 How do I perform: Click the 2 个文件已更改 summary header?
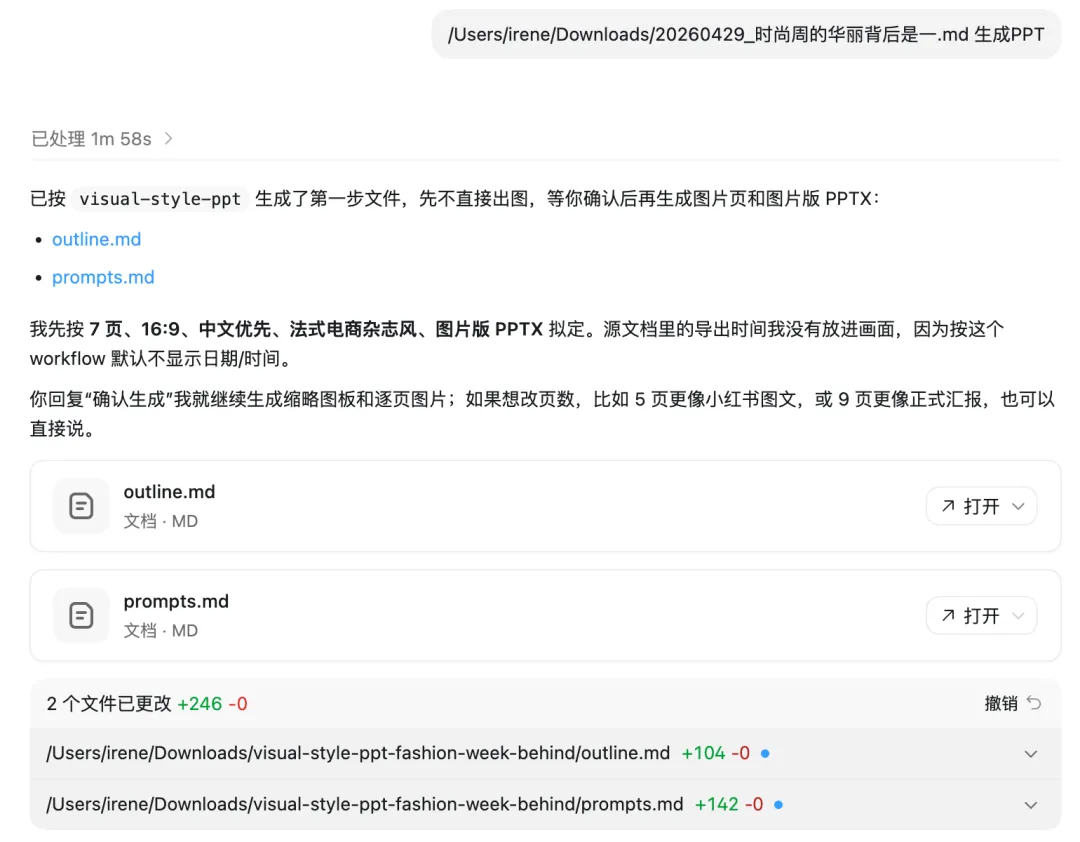point(109,703)
